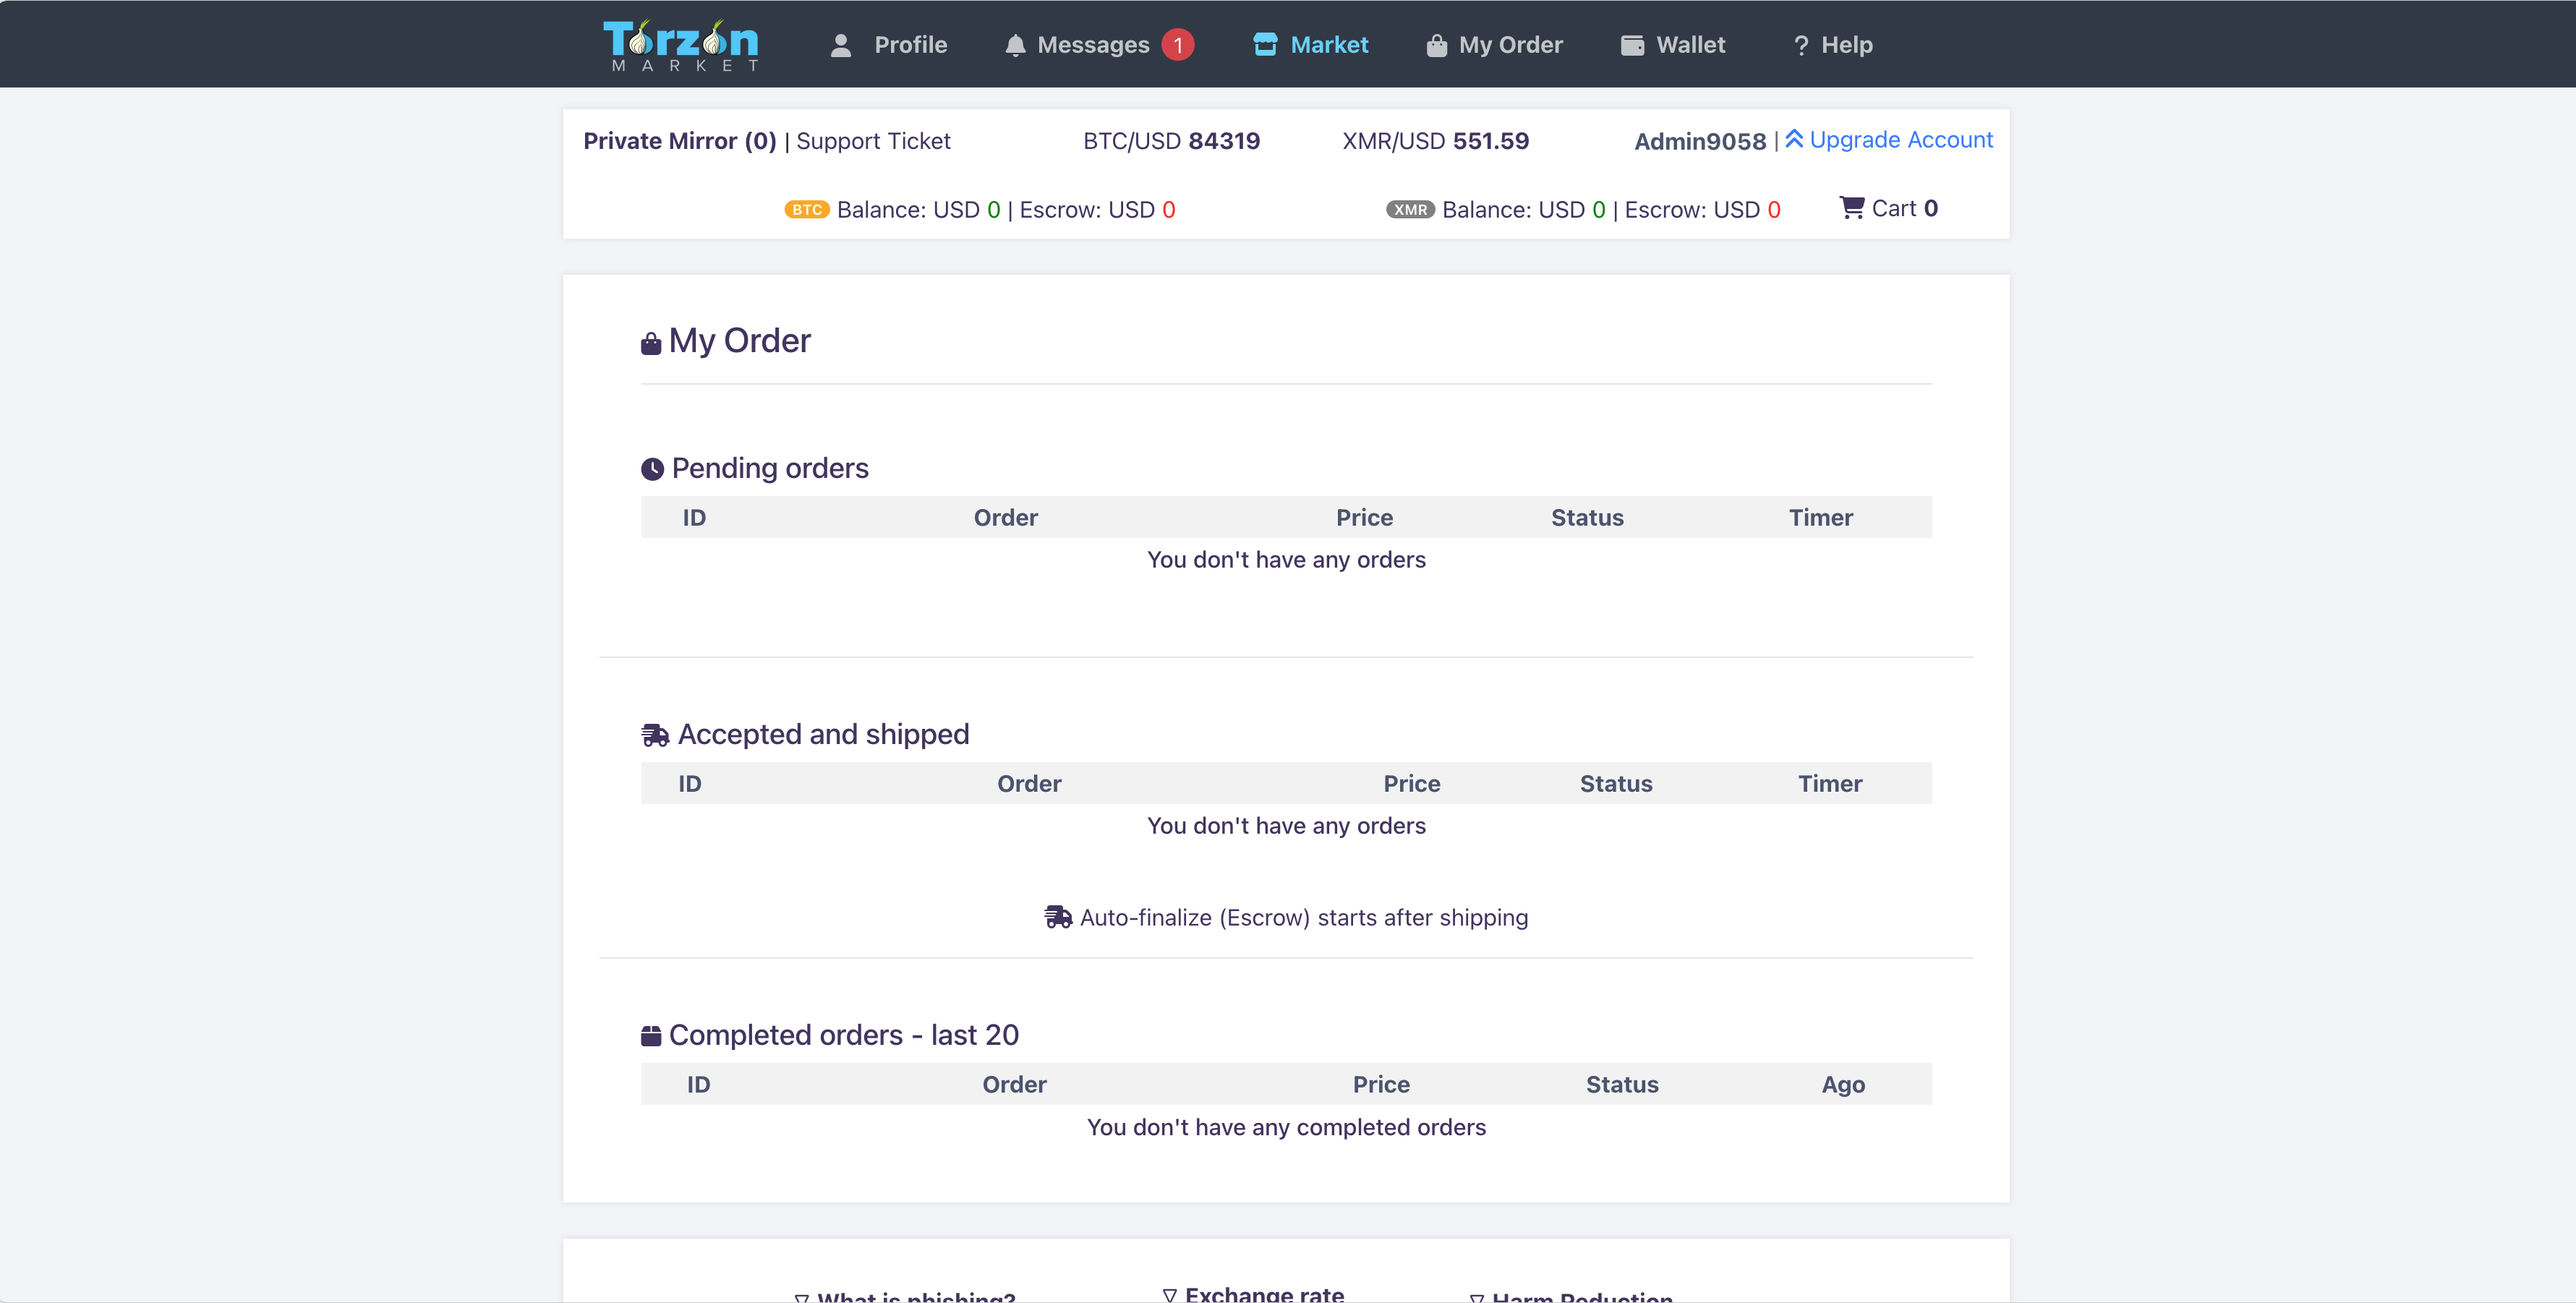Click "Completed orders - last 20" heading
Image resolution: width=2576 pixels, height=1303 pixels.
click(x=844, y=1035)
